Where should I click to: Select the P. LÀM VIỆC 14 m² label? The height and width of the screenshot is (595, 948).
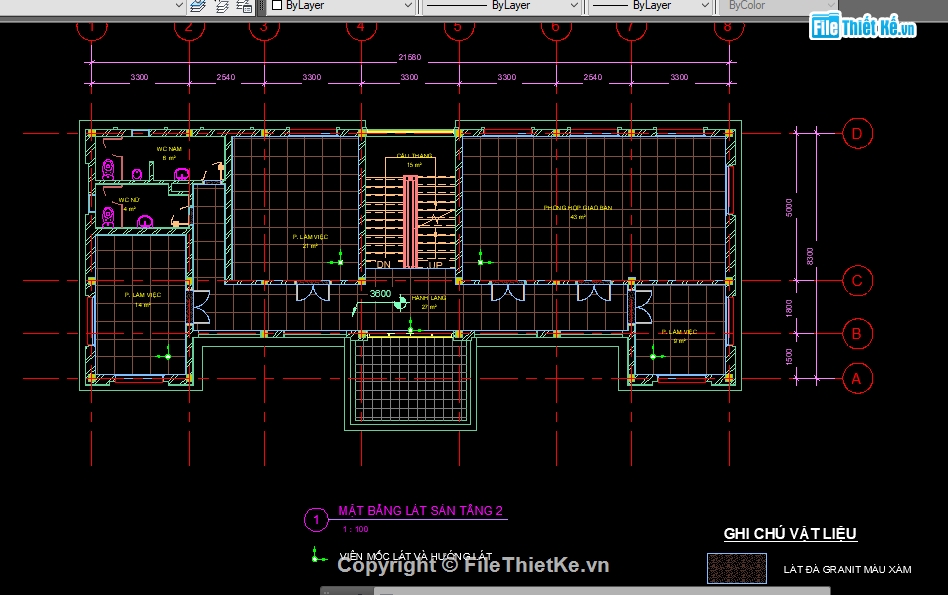point(143,299)
